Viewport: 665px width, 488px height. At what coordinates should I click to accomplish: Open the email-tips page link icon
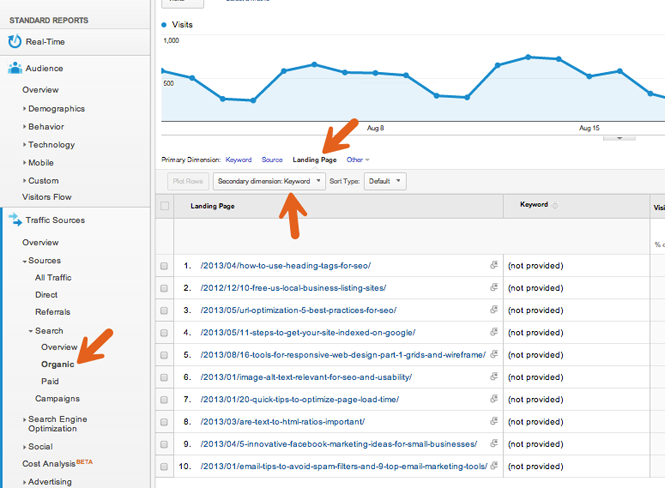click(x=494, y=466)
